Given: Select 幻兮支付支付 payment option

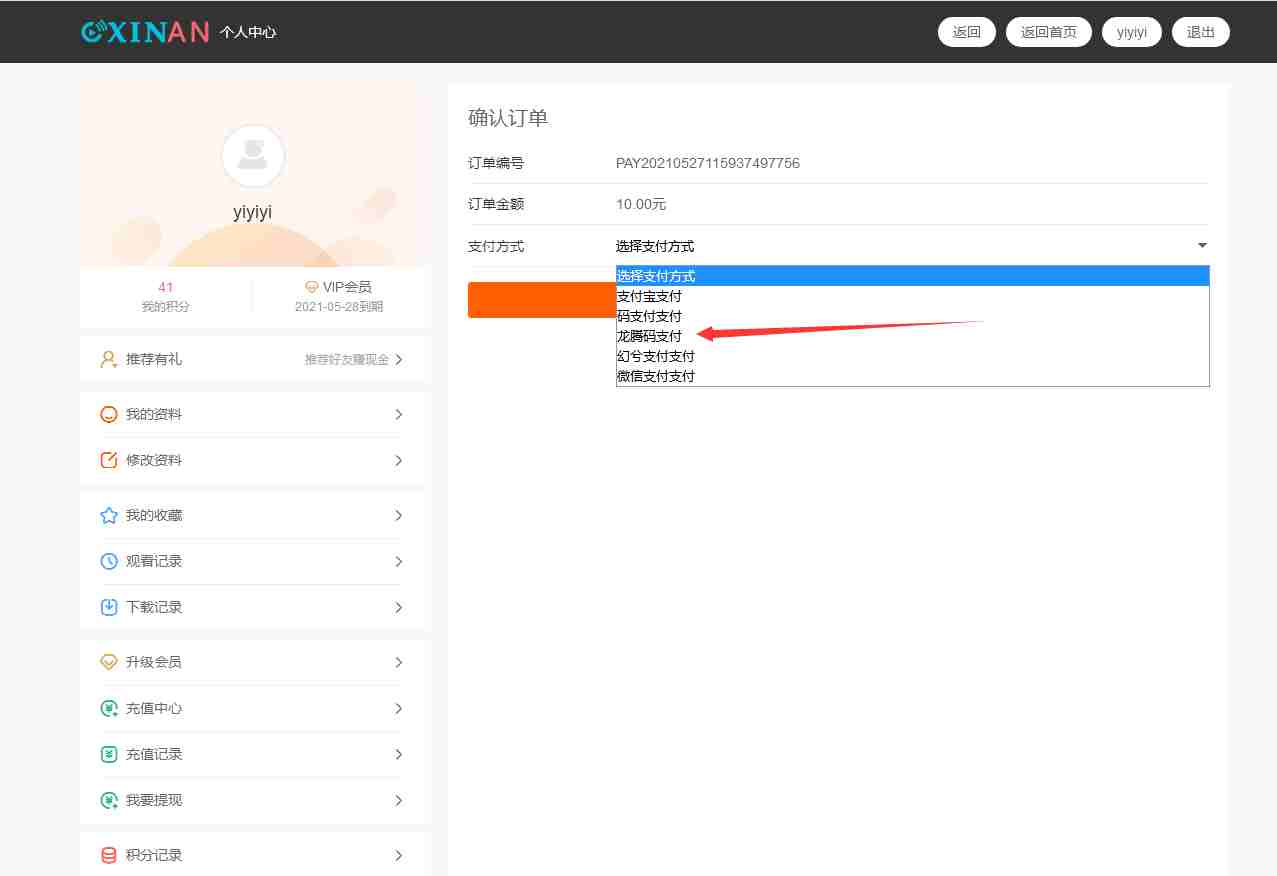Looking at the screenshot, I should tap(656, 356).
